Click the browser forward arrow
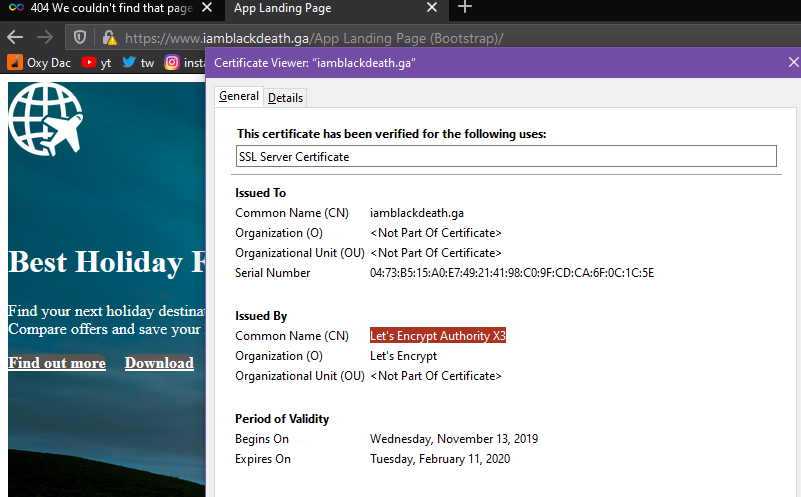801x497 pixels. 45,37
